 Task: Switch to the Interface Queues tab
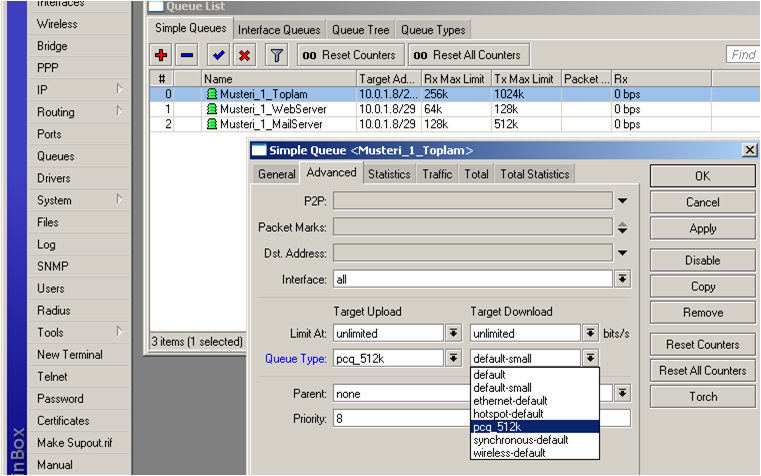coord(279,30)
